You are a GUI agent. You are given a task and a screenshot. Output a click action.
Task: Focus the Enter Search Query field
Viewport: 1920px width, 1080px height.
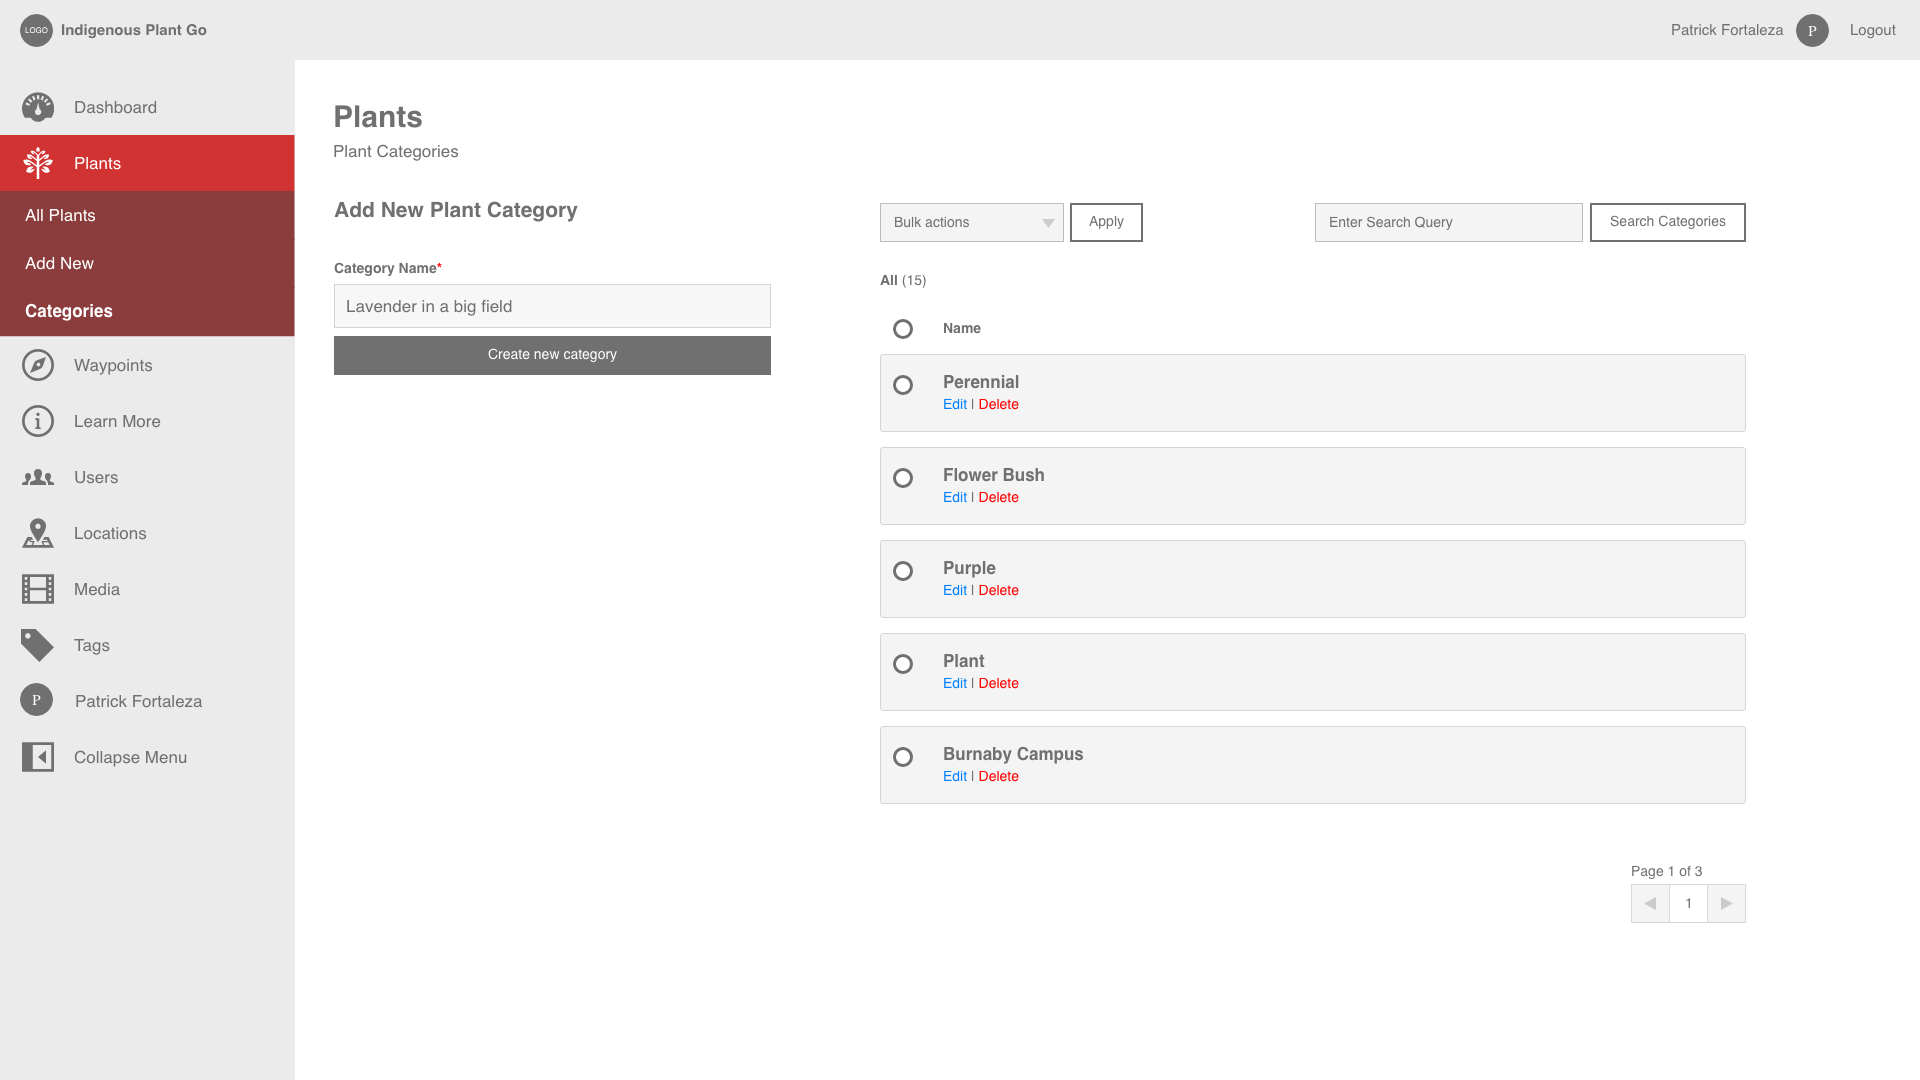coord(1448,222)
